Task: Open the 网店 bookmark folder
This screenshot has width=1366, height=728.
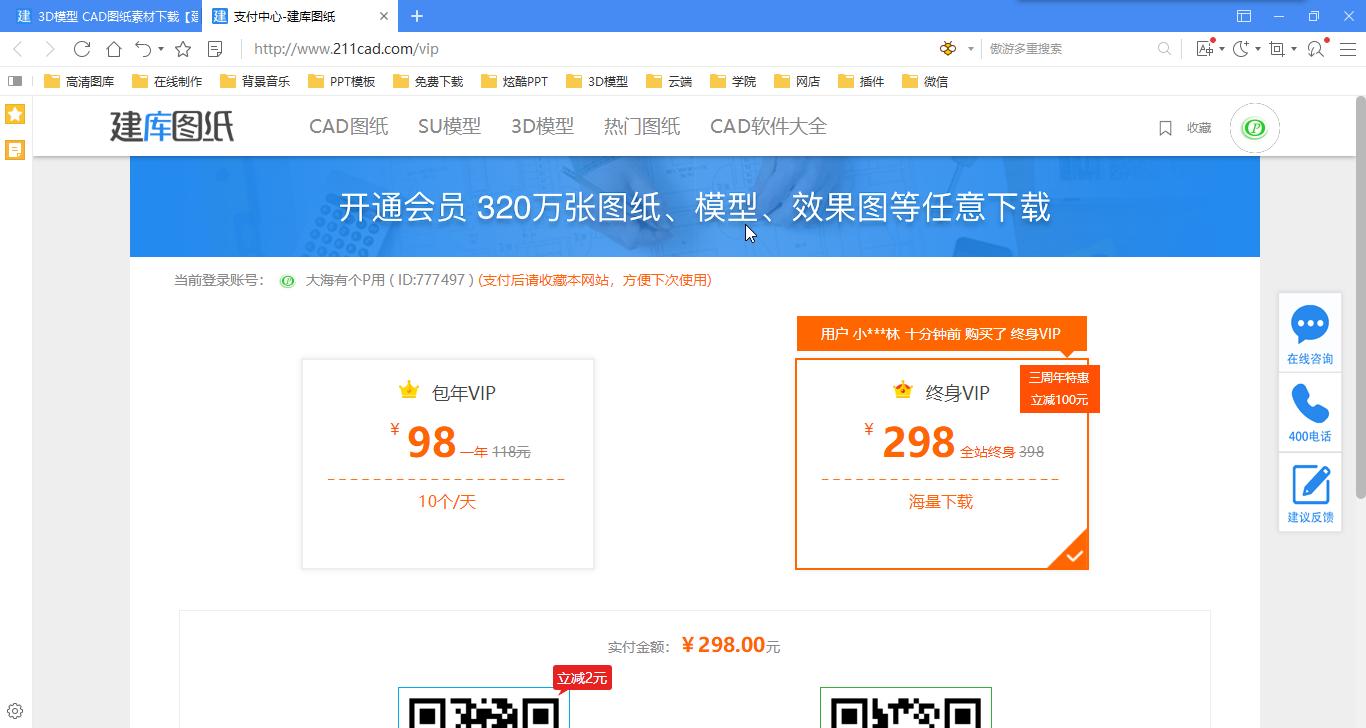Action: (x=798, y=81)
